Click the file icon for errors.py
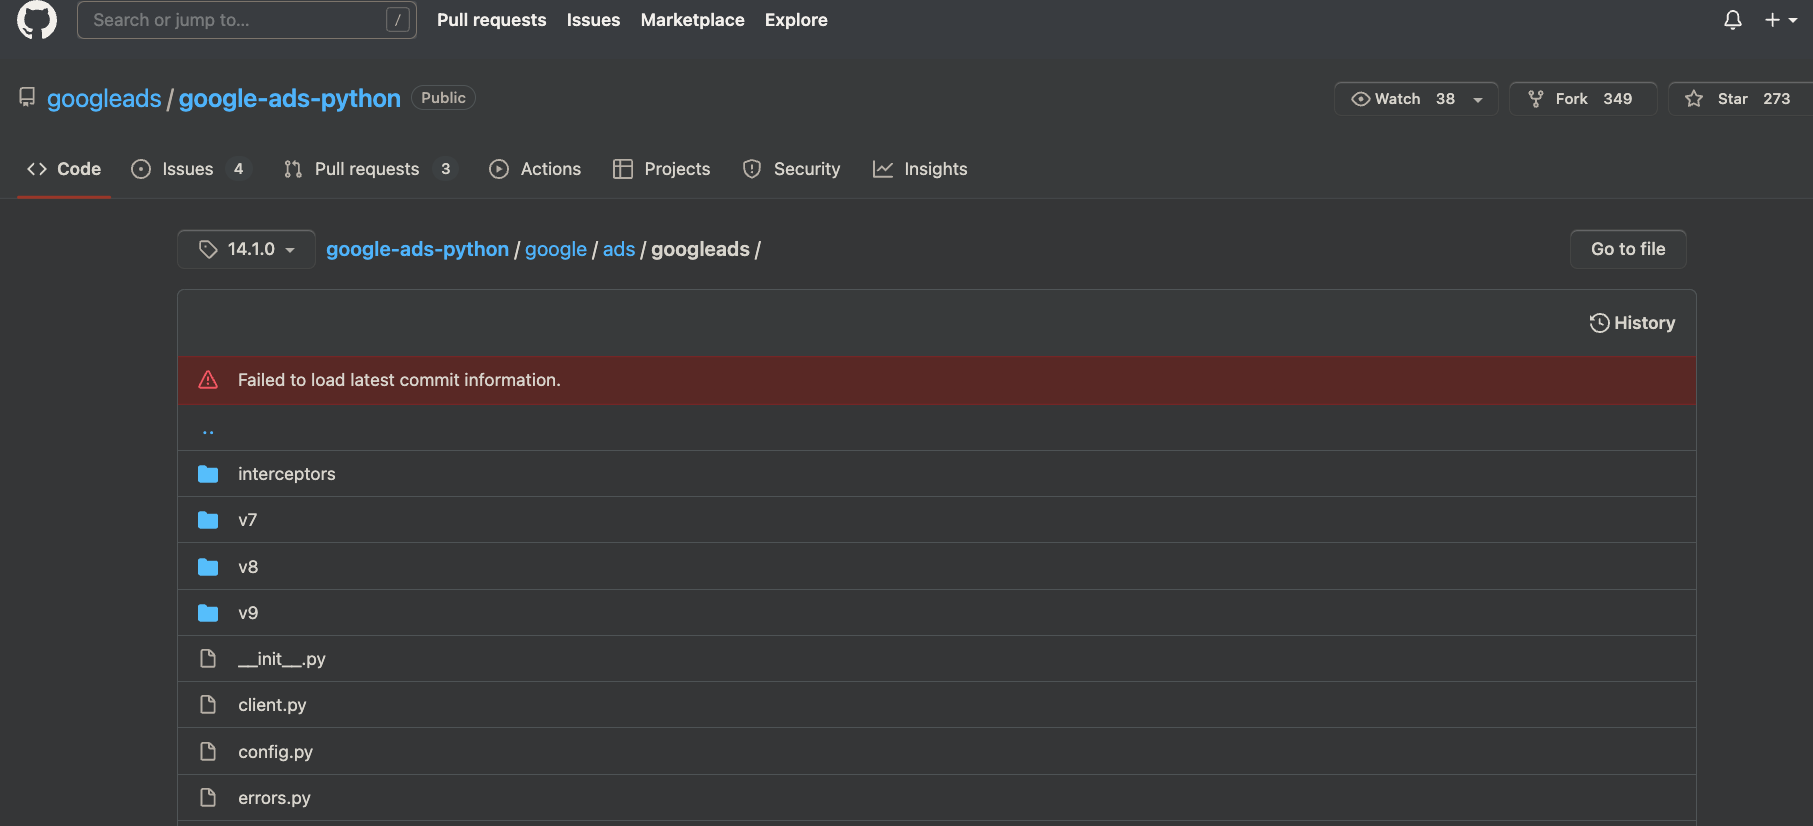This screenshot has width=1813, height=826. pos(208,798)
